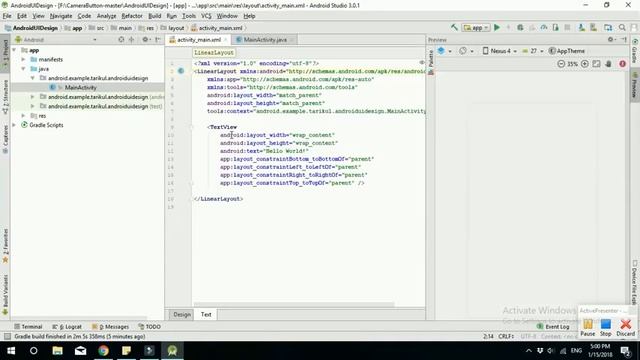This screenshot has height=360, width=640.
Task: Open the Project Structure toolbar icon
Action: coord(608,27)
